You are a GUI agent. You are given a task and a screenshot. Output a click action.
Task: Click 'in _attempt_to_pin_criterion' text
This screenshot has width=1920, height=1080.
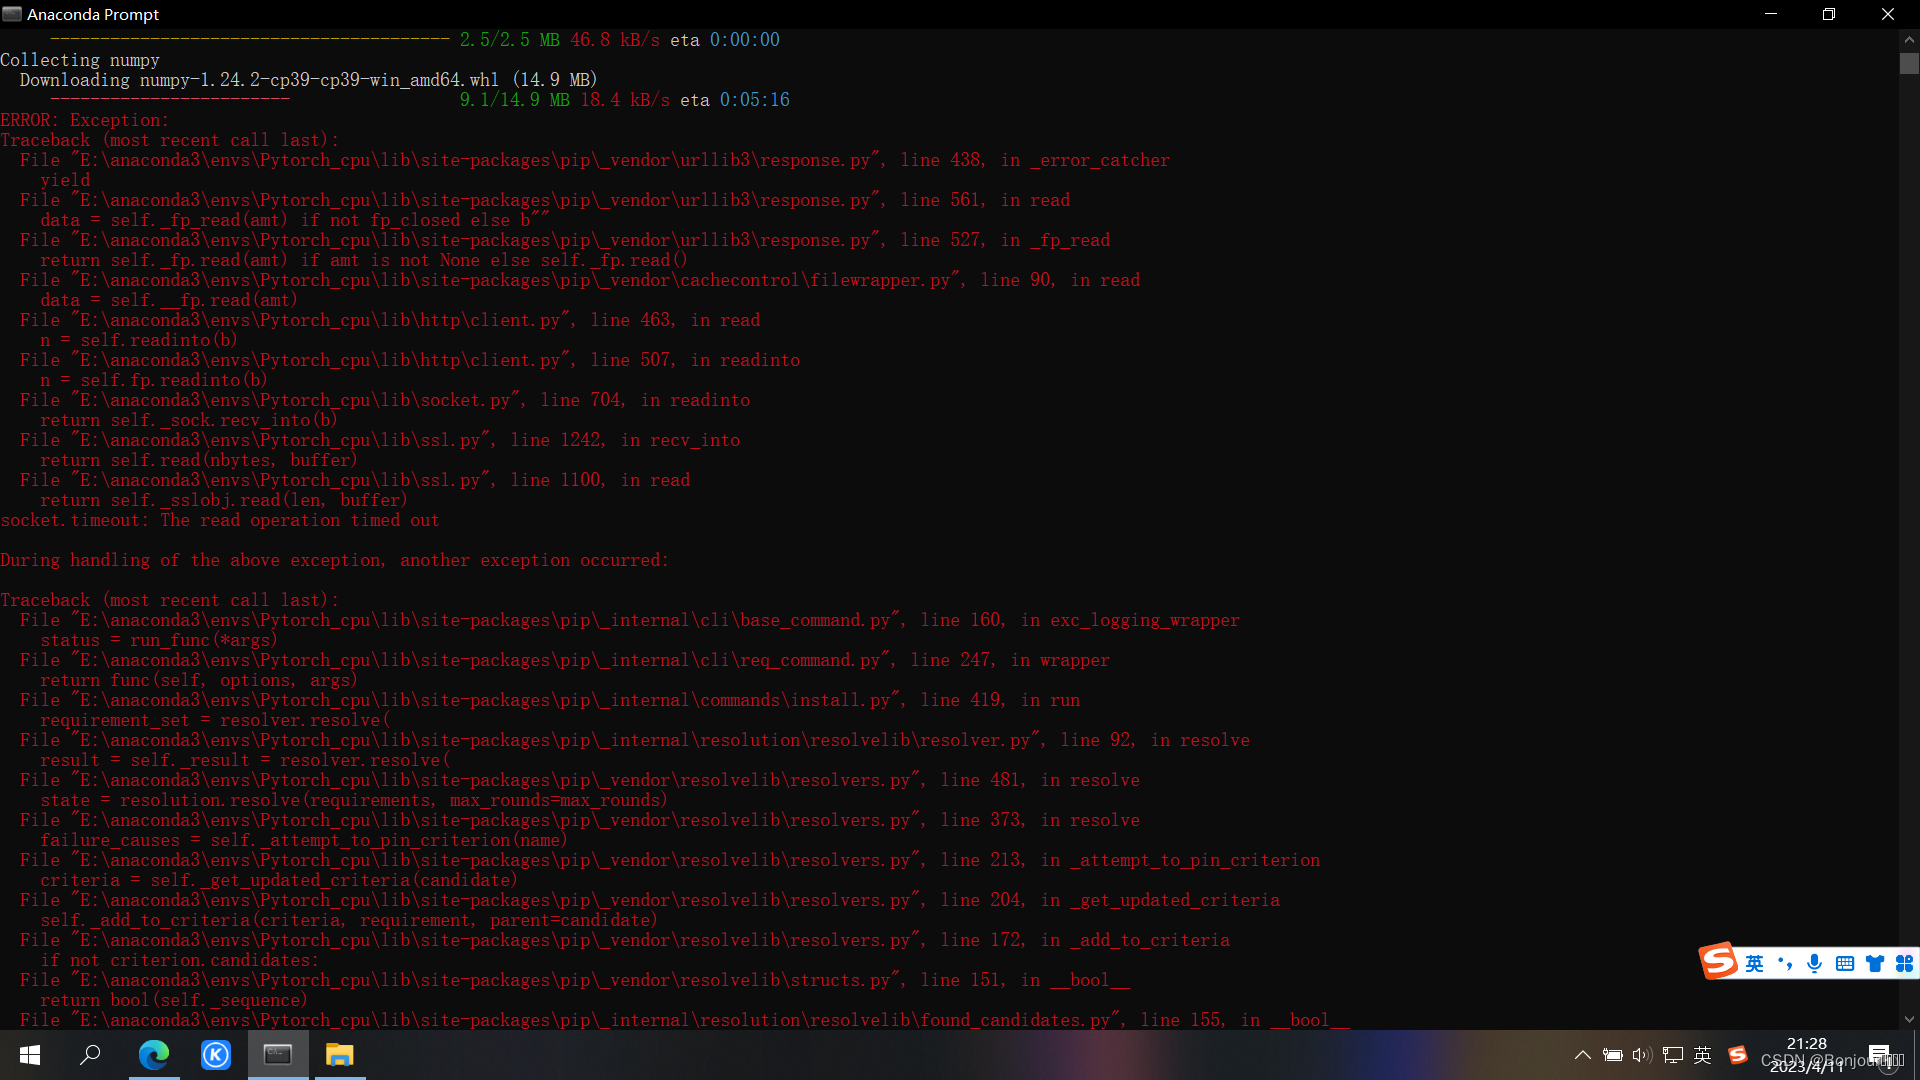point(1180,860)
